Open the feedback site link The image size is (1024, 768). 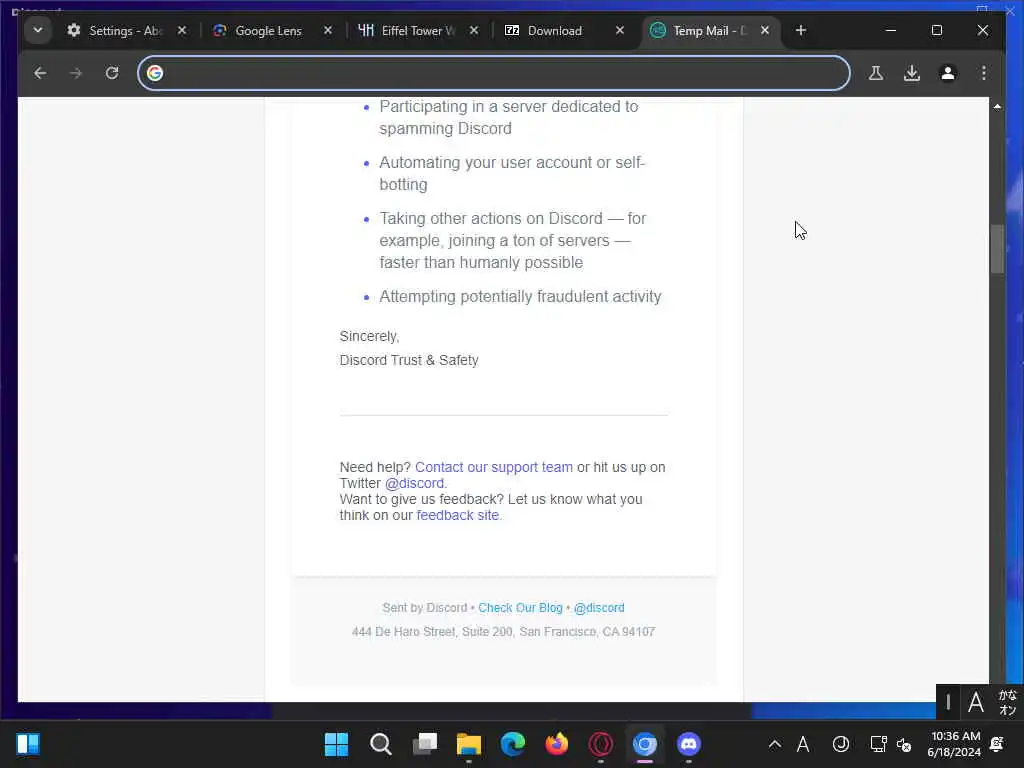[x=458, y=515]
